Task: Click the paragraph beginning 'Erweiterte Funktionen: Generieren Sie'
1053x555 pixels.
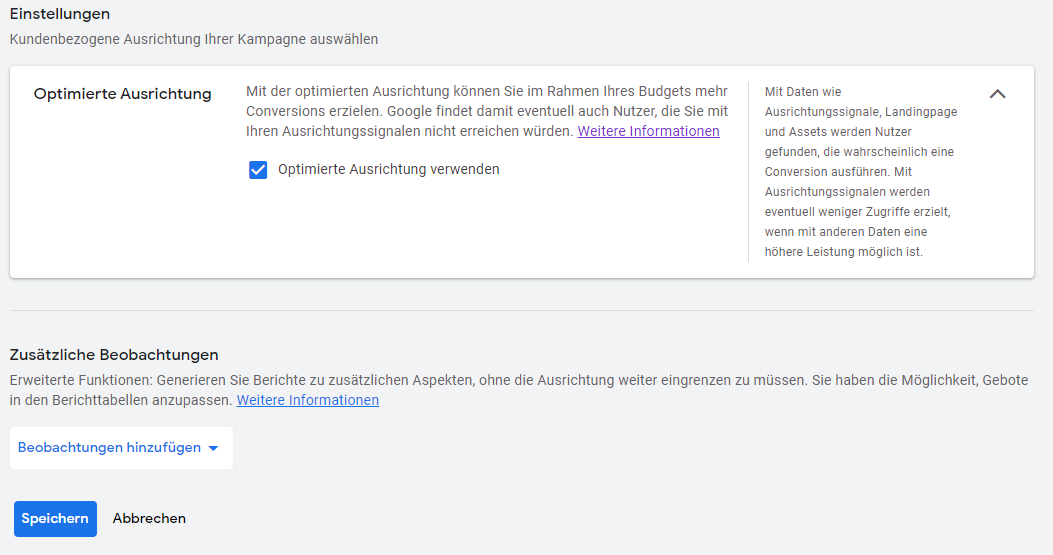Action: tap(518, 390)
